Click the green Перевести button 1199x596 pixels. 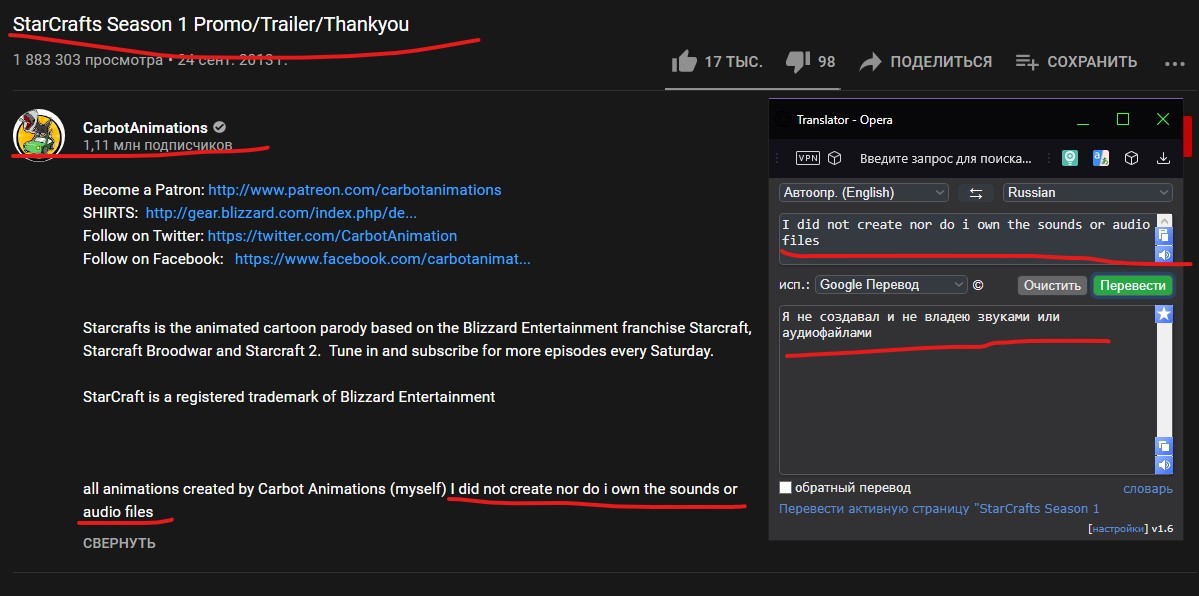click(x=1132, y=285)
